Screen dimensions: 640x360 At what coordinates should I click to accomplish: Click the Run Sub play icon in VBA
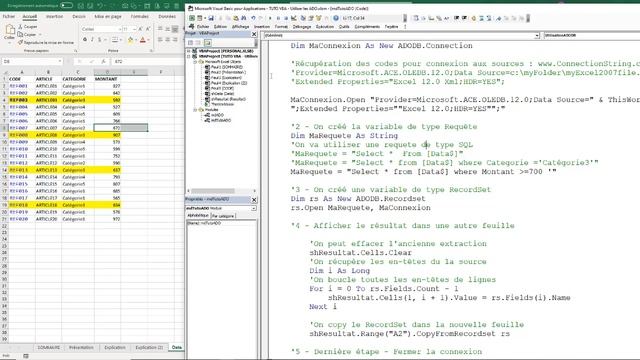pos(270,18)
